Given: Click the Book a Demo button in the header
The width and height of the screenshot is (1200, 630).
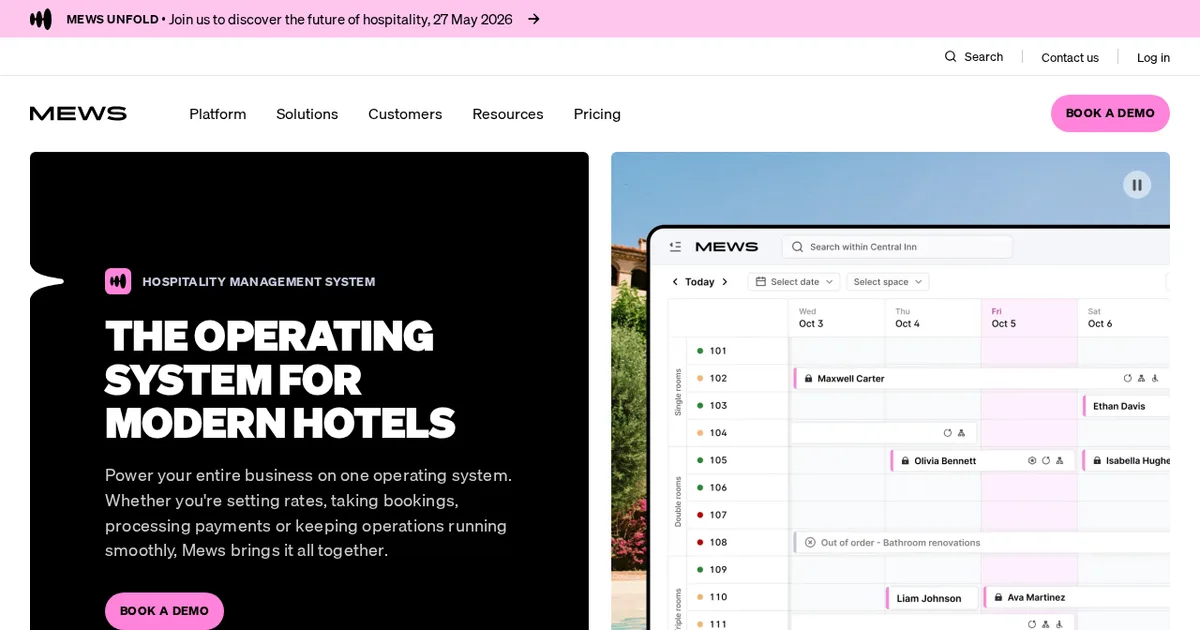Looking at the screenshot, I should [1110, 113].
